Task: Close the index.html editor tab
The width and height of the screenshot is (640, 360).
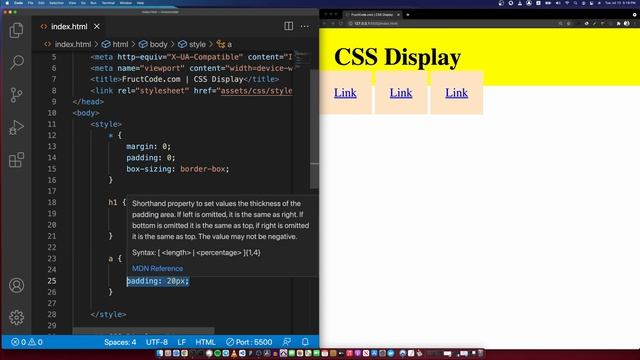Action: 97,27
